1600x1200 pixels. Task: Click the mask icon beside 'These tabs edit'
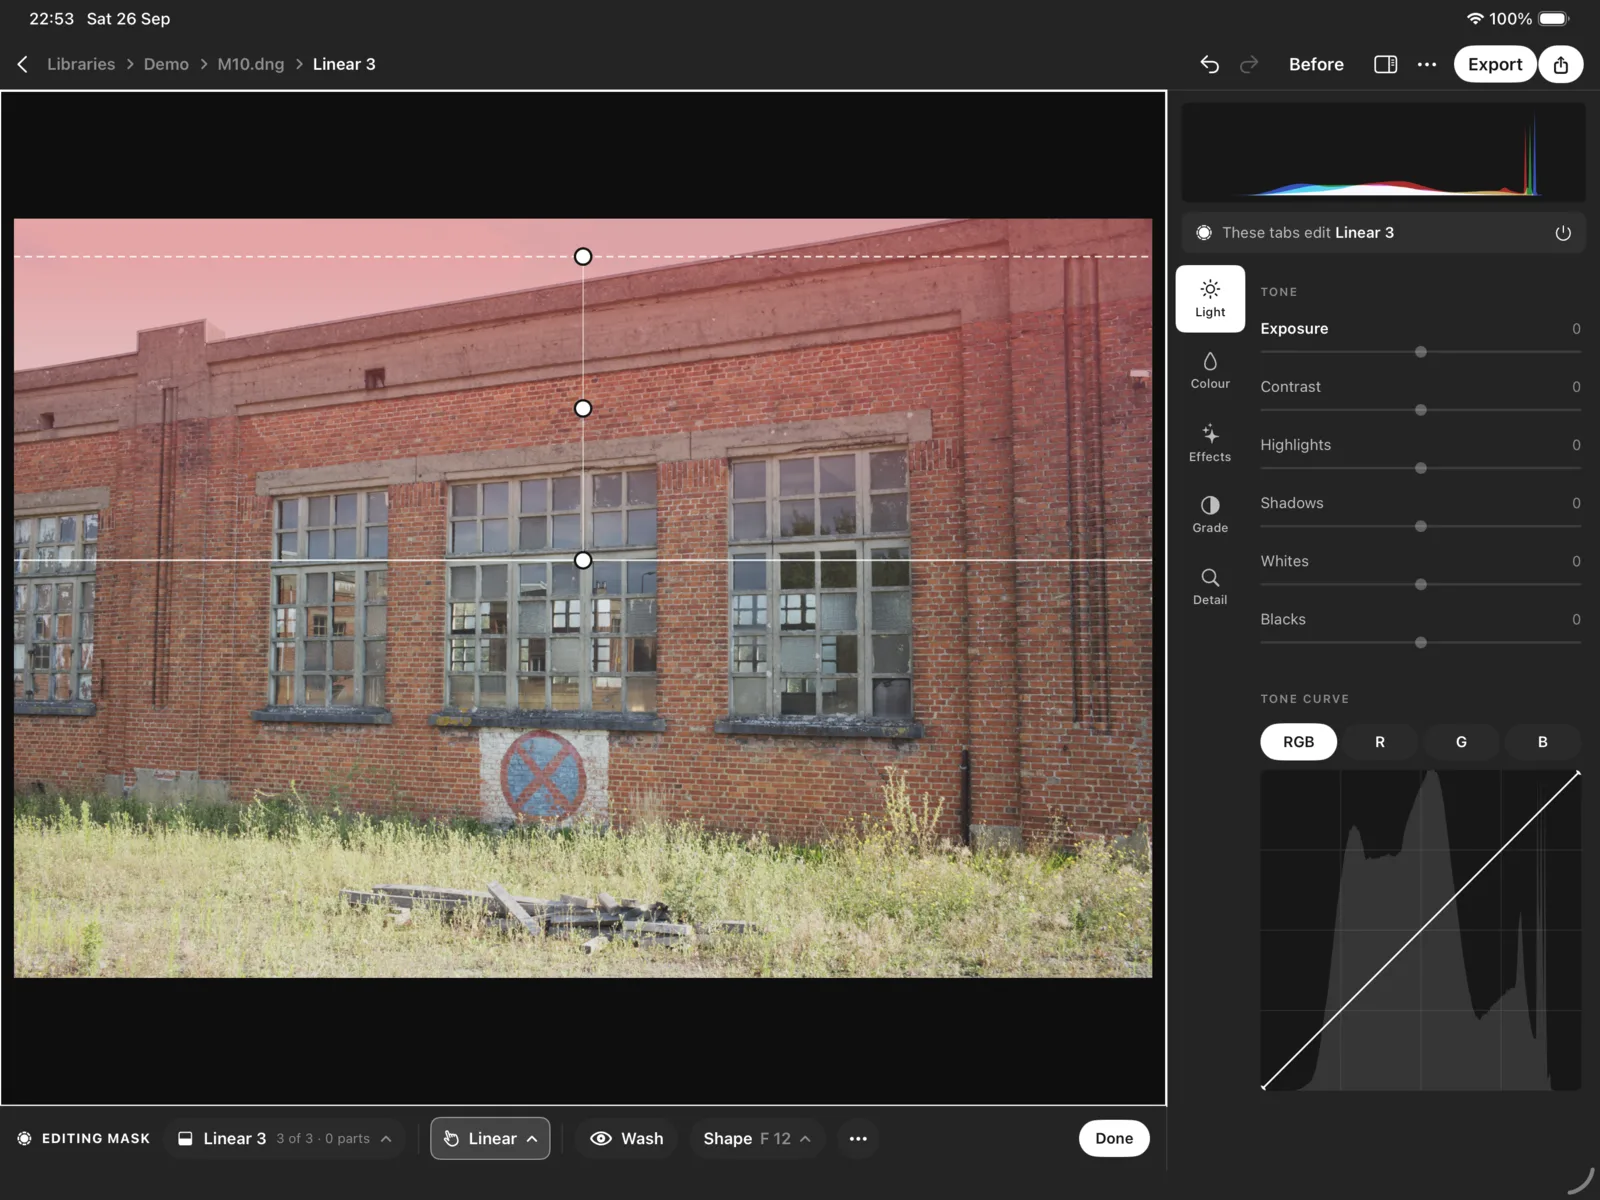point(1204,233)
